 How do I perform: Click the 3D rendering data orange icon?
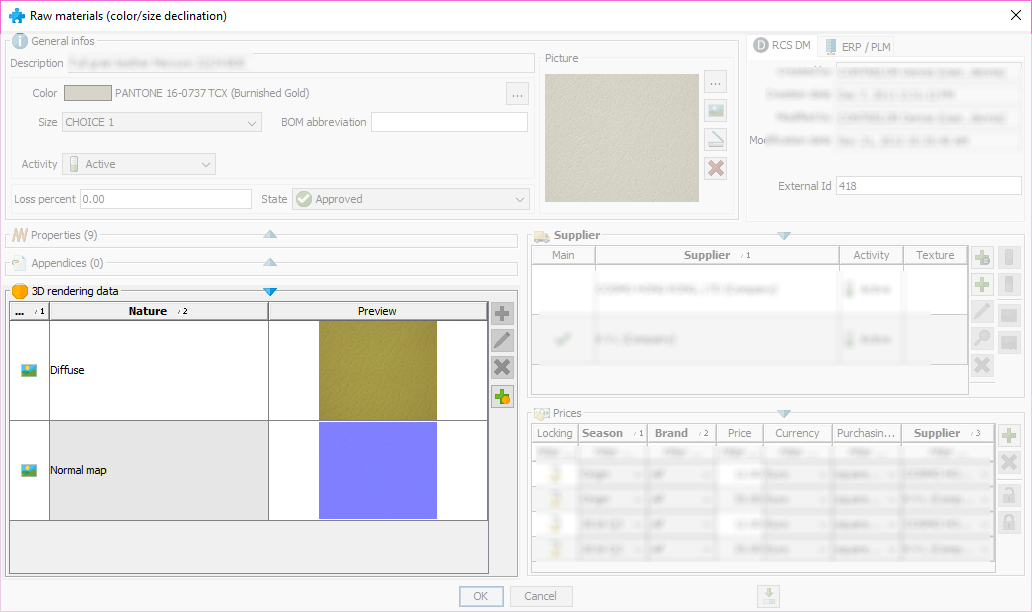pyautogui.click(x=20, y=291)
